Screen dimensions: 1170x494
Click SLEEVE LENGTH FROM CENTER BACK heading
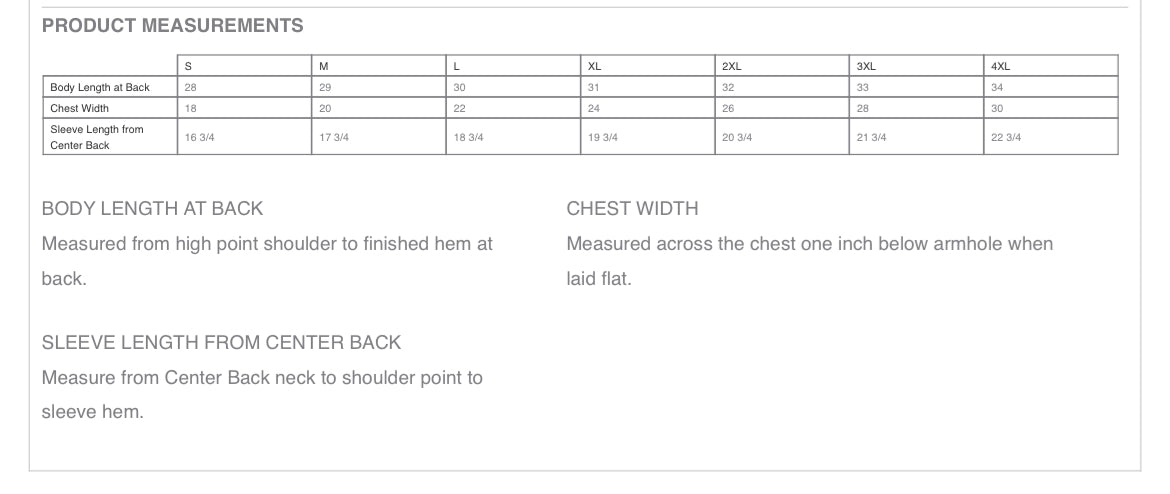pyautogui.click(x=221, y=343)
